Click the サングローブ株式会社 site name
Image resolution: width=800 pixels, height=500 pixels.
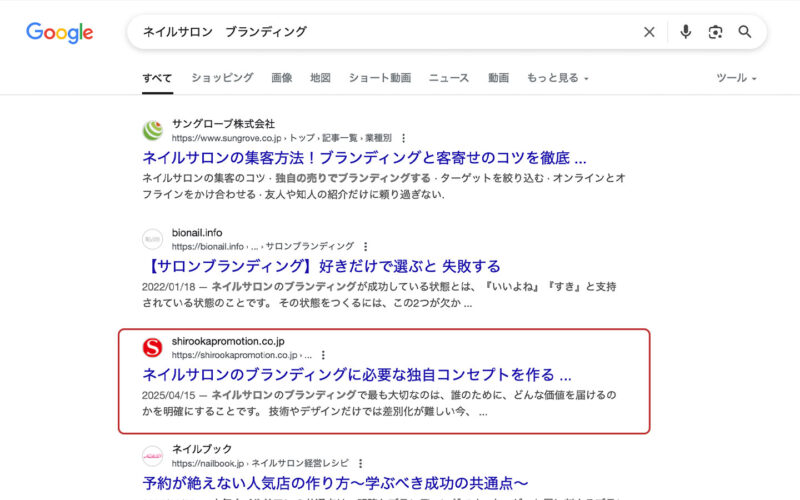pyautogui.click(x=223, y=124)
